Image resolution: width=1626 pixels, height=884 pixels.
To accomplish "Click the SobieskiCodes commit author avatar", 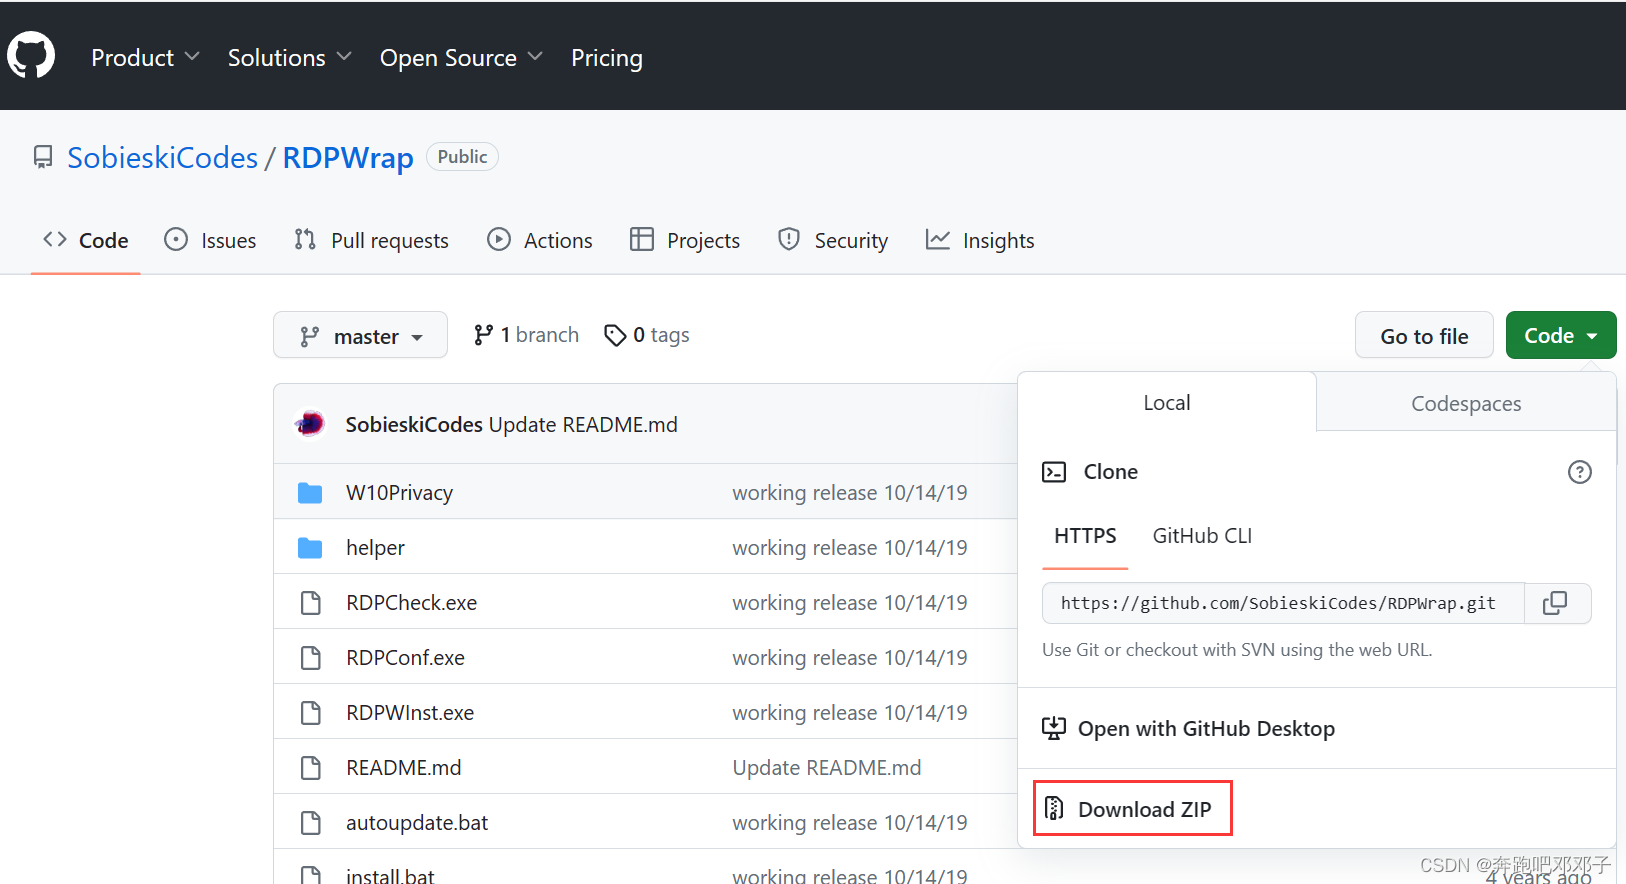I will 310,424.
